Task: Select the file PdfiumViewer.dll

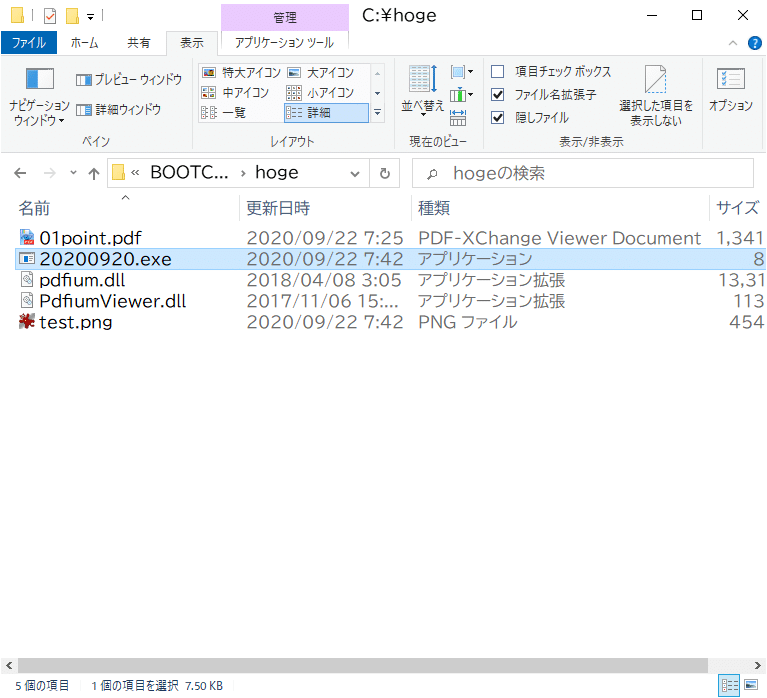Action: (x=113, y=301)
